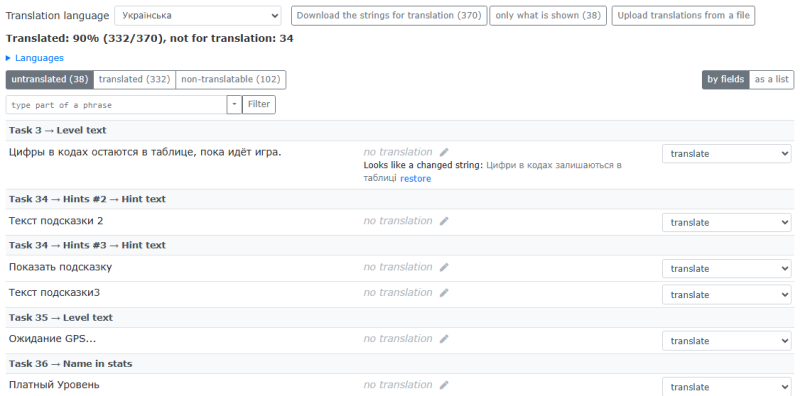Click the restore link
This screenshot has height=396, width=800.
[x=415, y=179]
